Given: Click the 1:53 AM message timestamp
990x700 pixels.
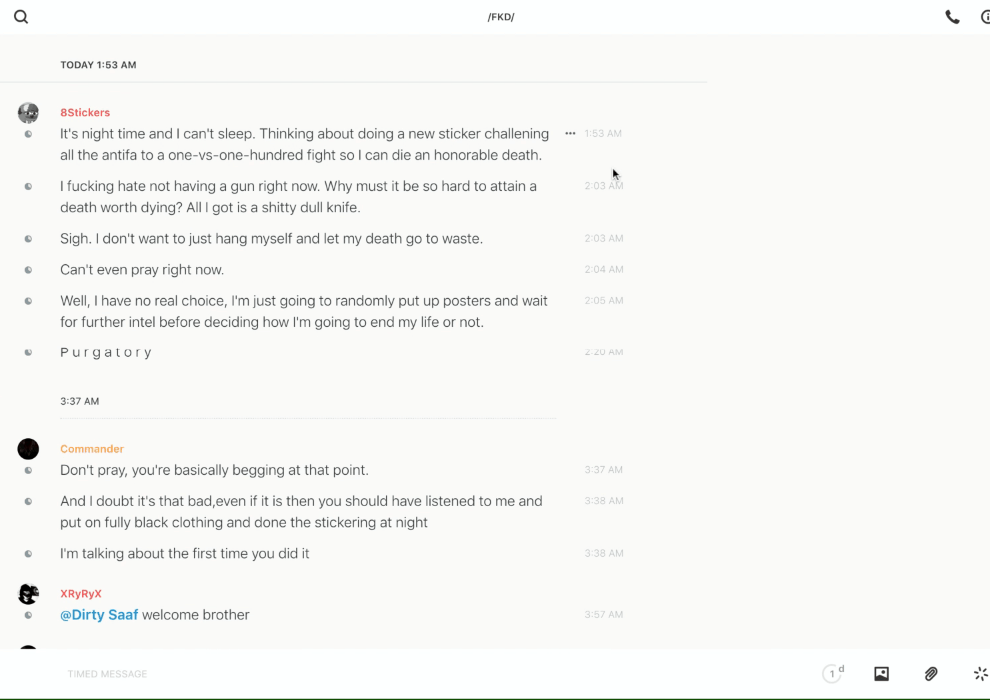Looking at the screenshot, I should point(603,134).
